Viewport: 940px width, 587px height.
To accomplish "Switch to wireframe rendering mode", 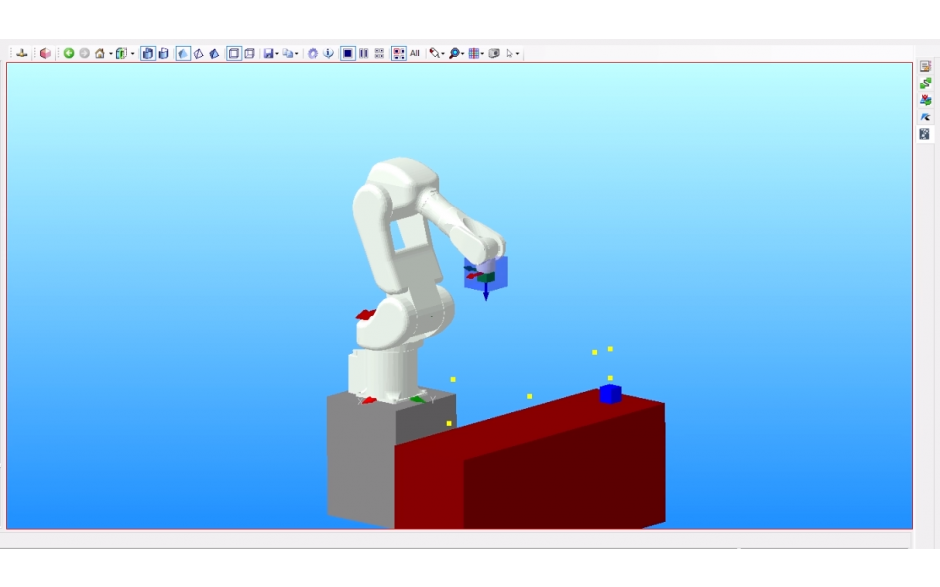I will point(198,53).
